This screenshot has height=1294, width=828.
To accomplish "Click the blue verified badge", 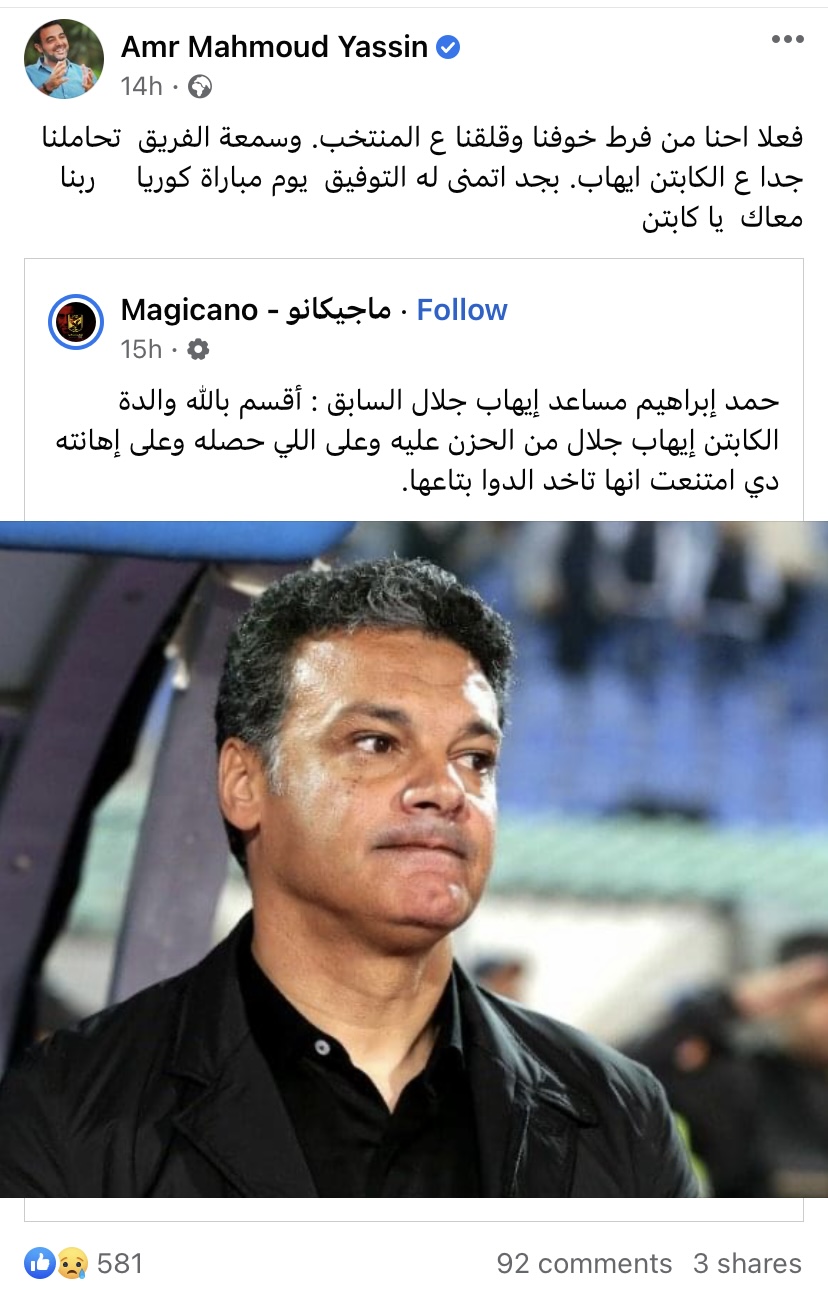I will tap(450, 46).
